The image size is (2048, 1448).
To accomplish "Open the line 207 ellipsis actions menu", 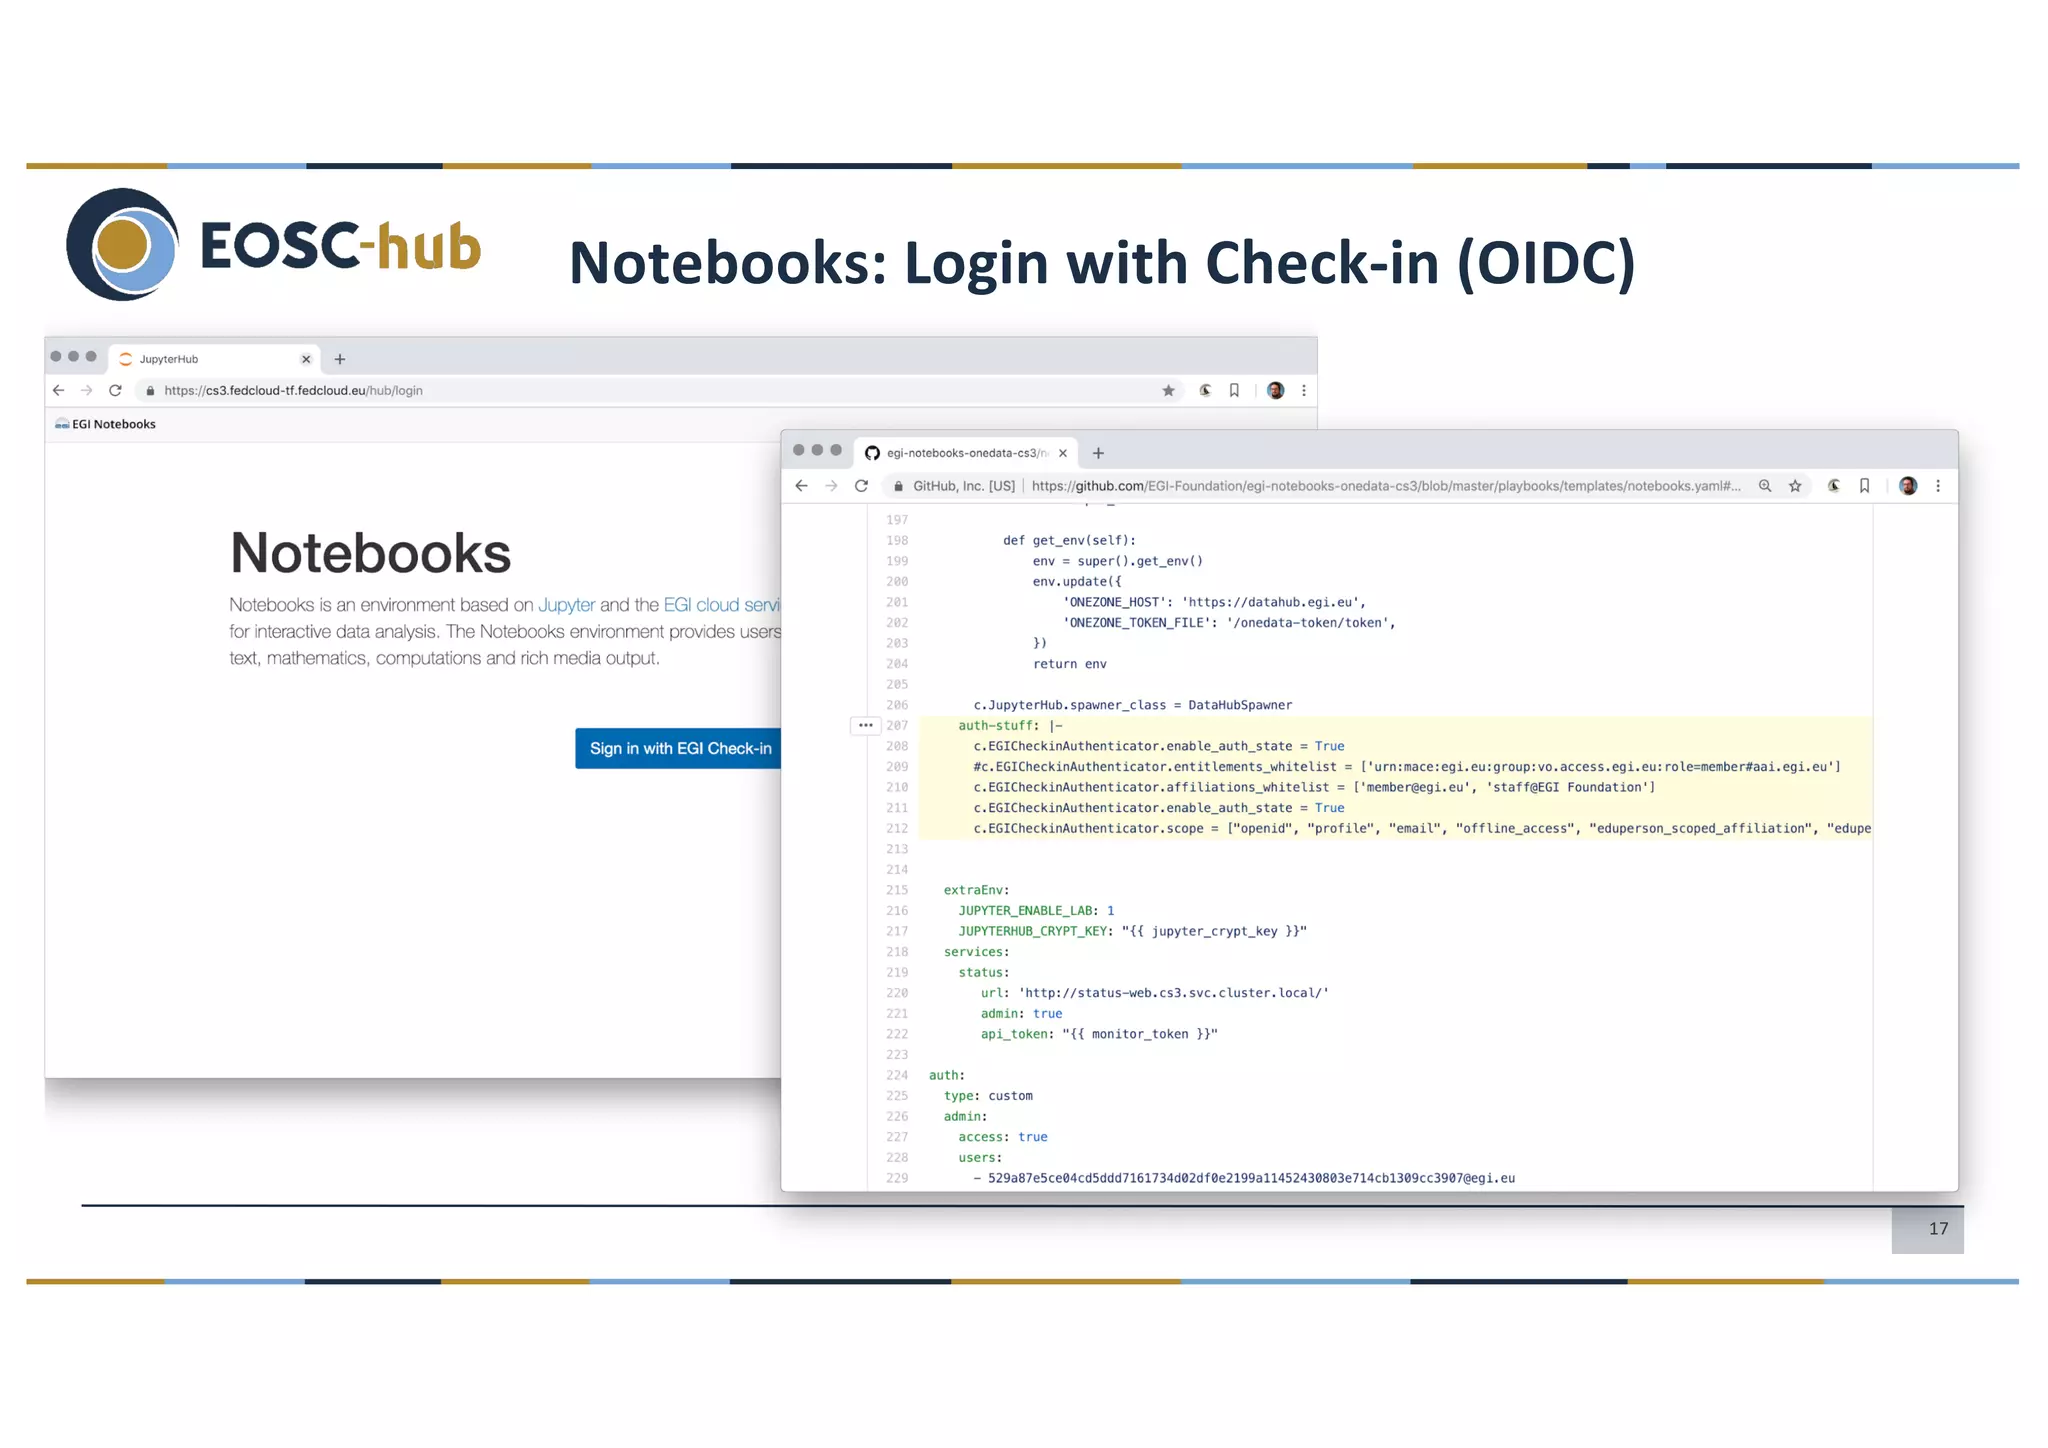I will tap(865, 726).
